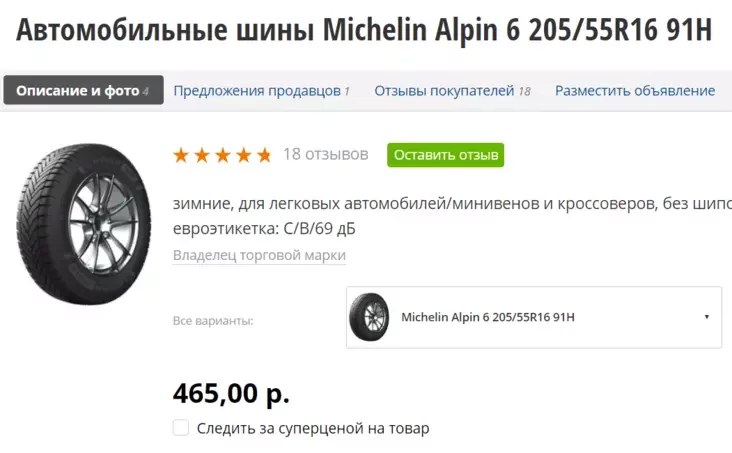Follow the Владелец торговой марки link
732x453 pixels.
(x=259, y=255)
